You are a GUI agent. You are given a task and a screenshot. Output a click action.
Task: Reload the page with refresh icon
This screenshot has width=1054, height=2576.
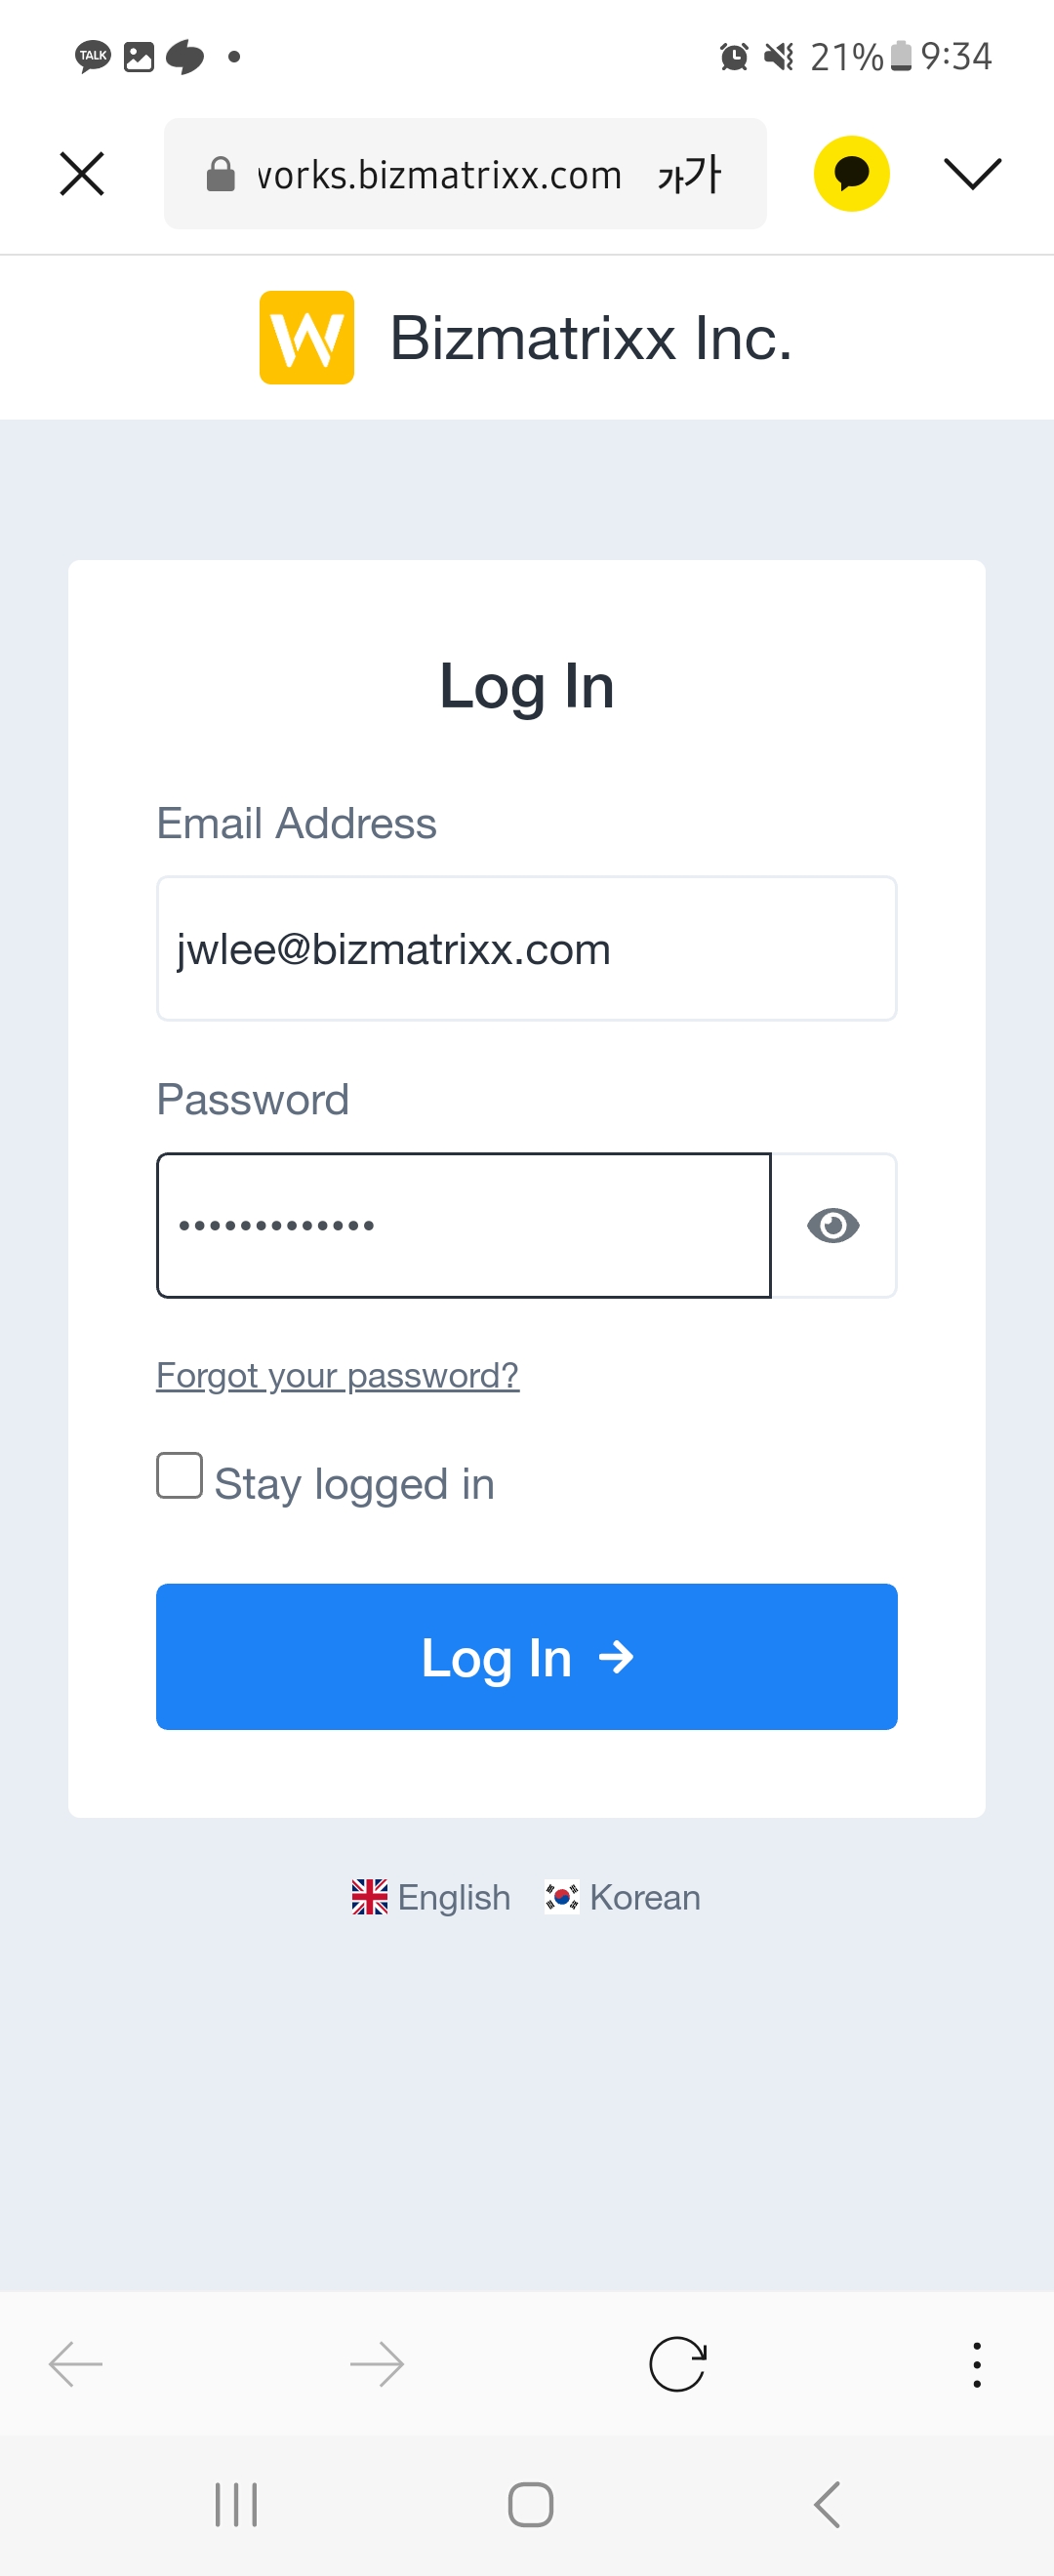click(x=678, y=2364)
